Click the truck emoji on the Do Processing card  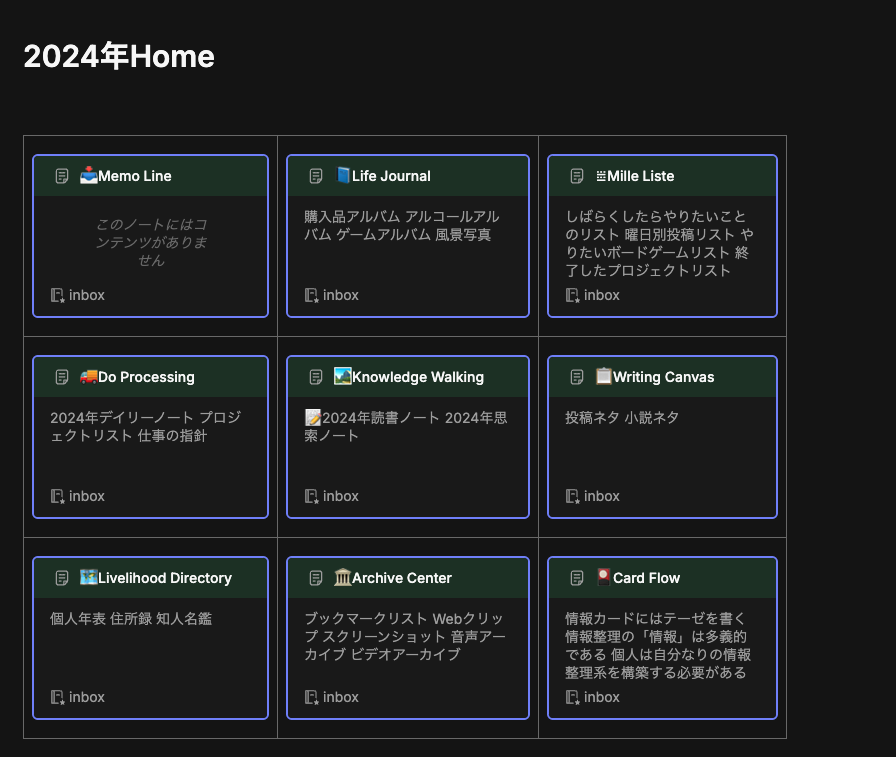[x=87, y=377]
